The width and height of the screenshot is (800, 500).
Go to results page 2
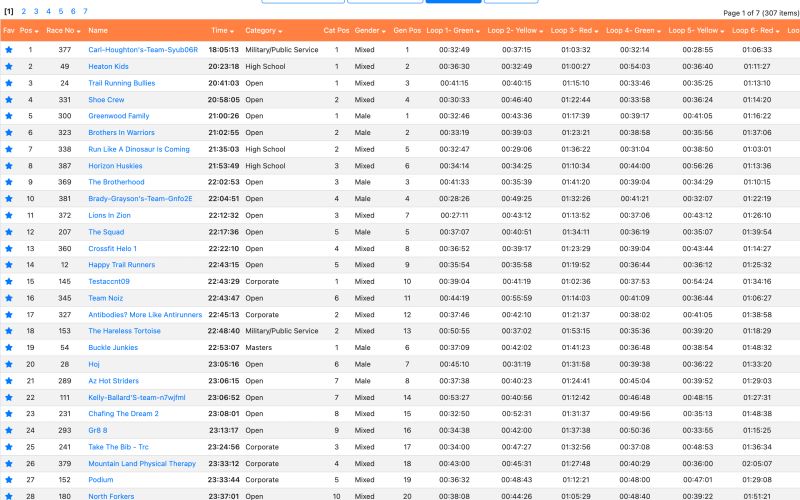click(23, 11)
